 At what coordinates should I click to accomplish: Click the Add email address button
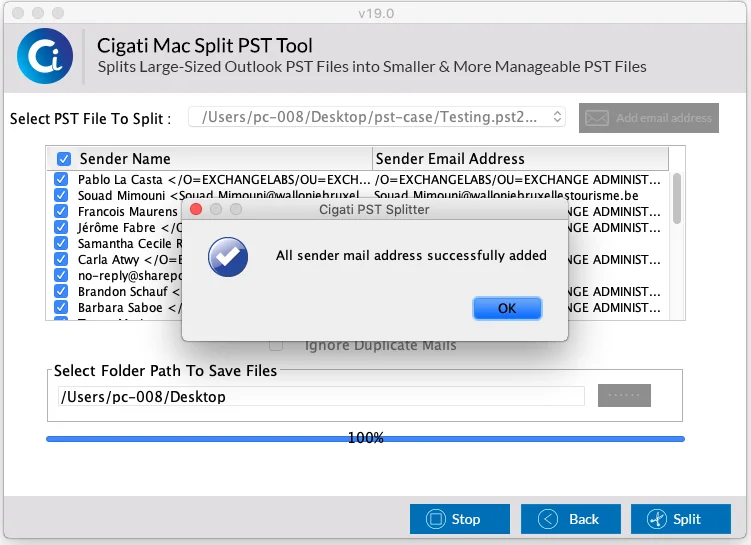(x=649, y=118)
